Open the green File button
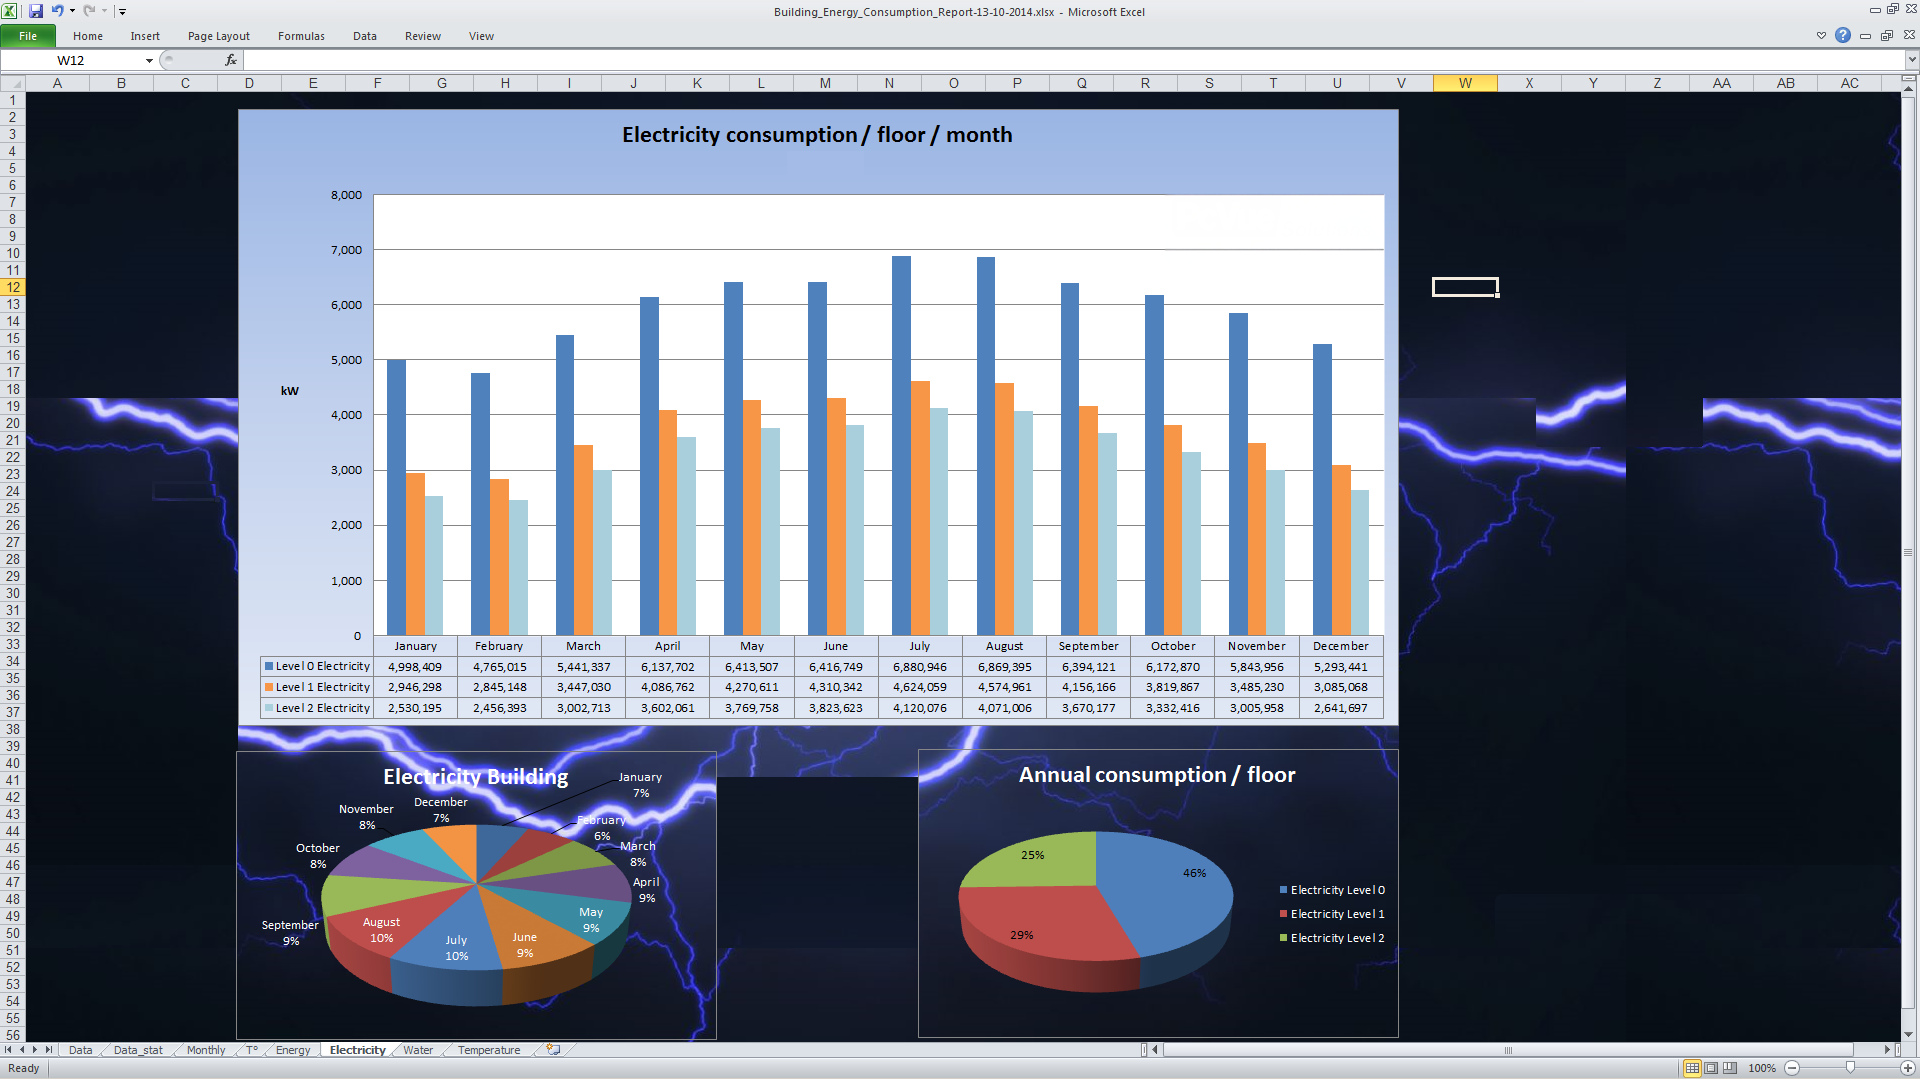This screenshot has width=1920, height=1080. click(x=28, y=36)
